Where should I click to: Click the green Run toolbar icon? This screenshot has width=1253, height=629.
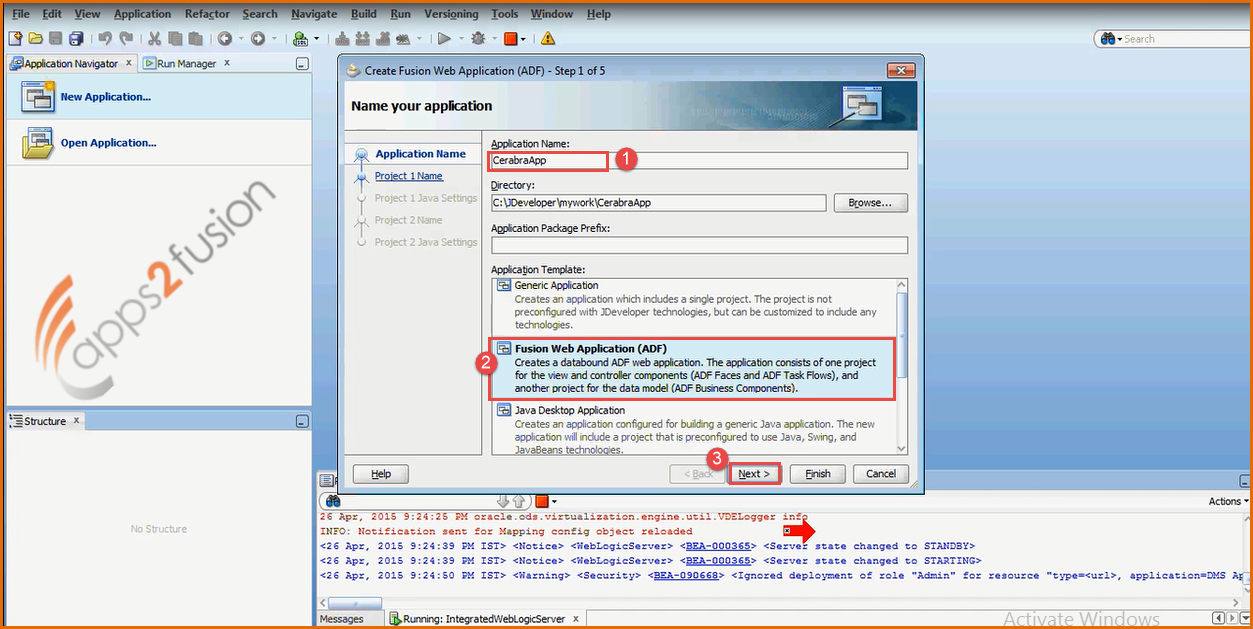(444, 39)
